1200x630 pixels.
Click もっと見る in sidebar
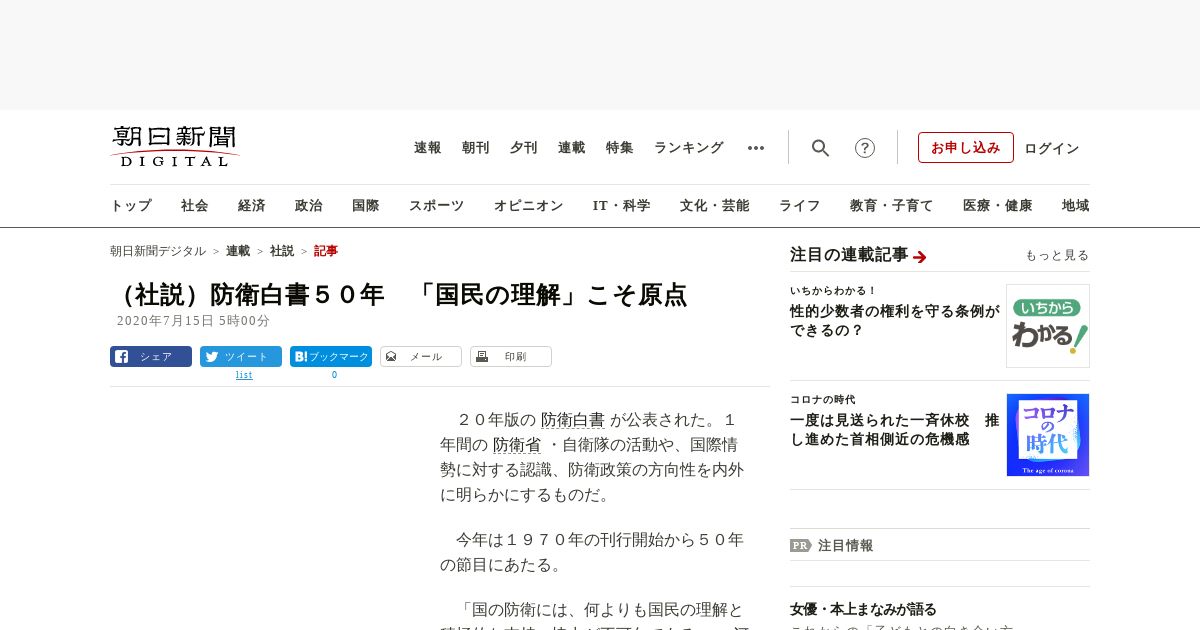[1057, 255]
